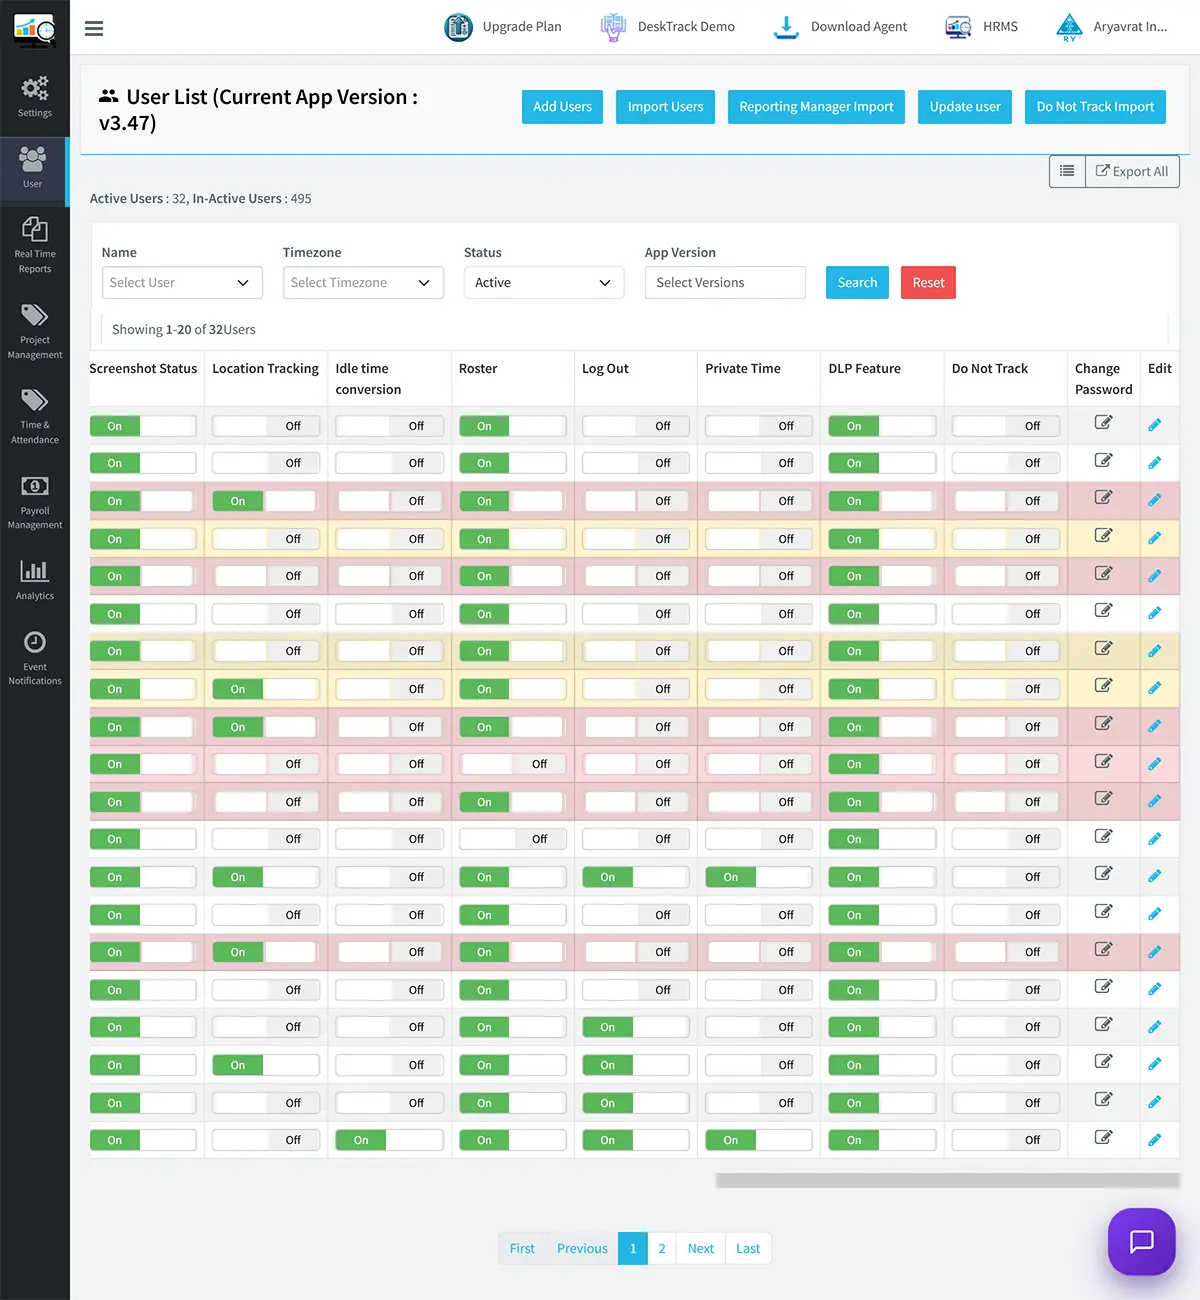Click the Select Versions field
This screenshot has width=1200, height=1300.
point(725,283)
